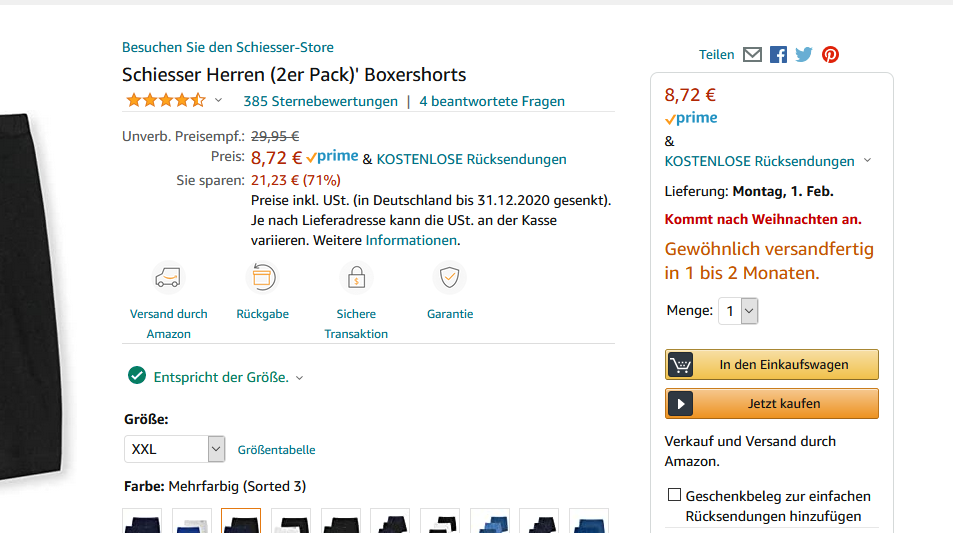
Task: Open the Größentabelle size chart
Action: [x=276, y=450]
